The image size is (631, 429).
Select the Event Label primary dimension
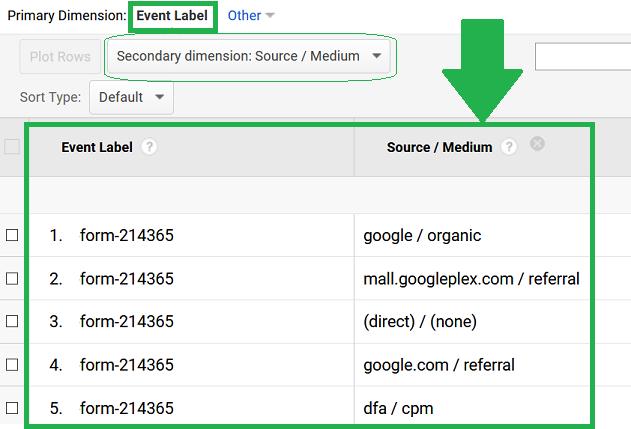(172, 15)
